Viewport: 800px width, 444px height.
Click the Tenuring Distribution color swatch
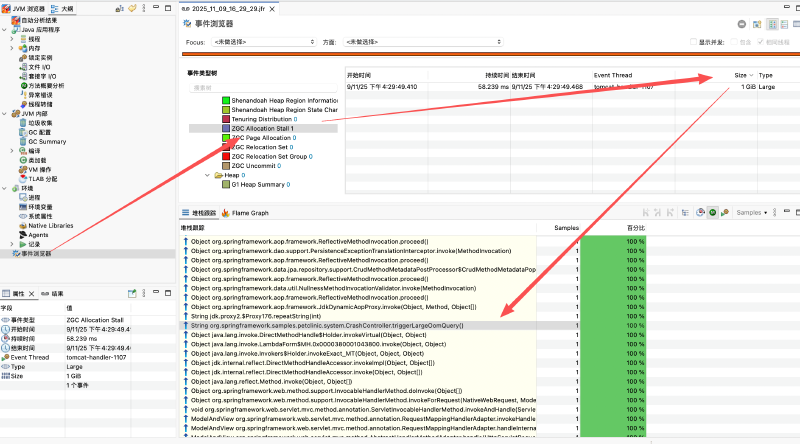[x=225, y=119]
